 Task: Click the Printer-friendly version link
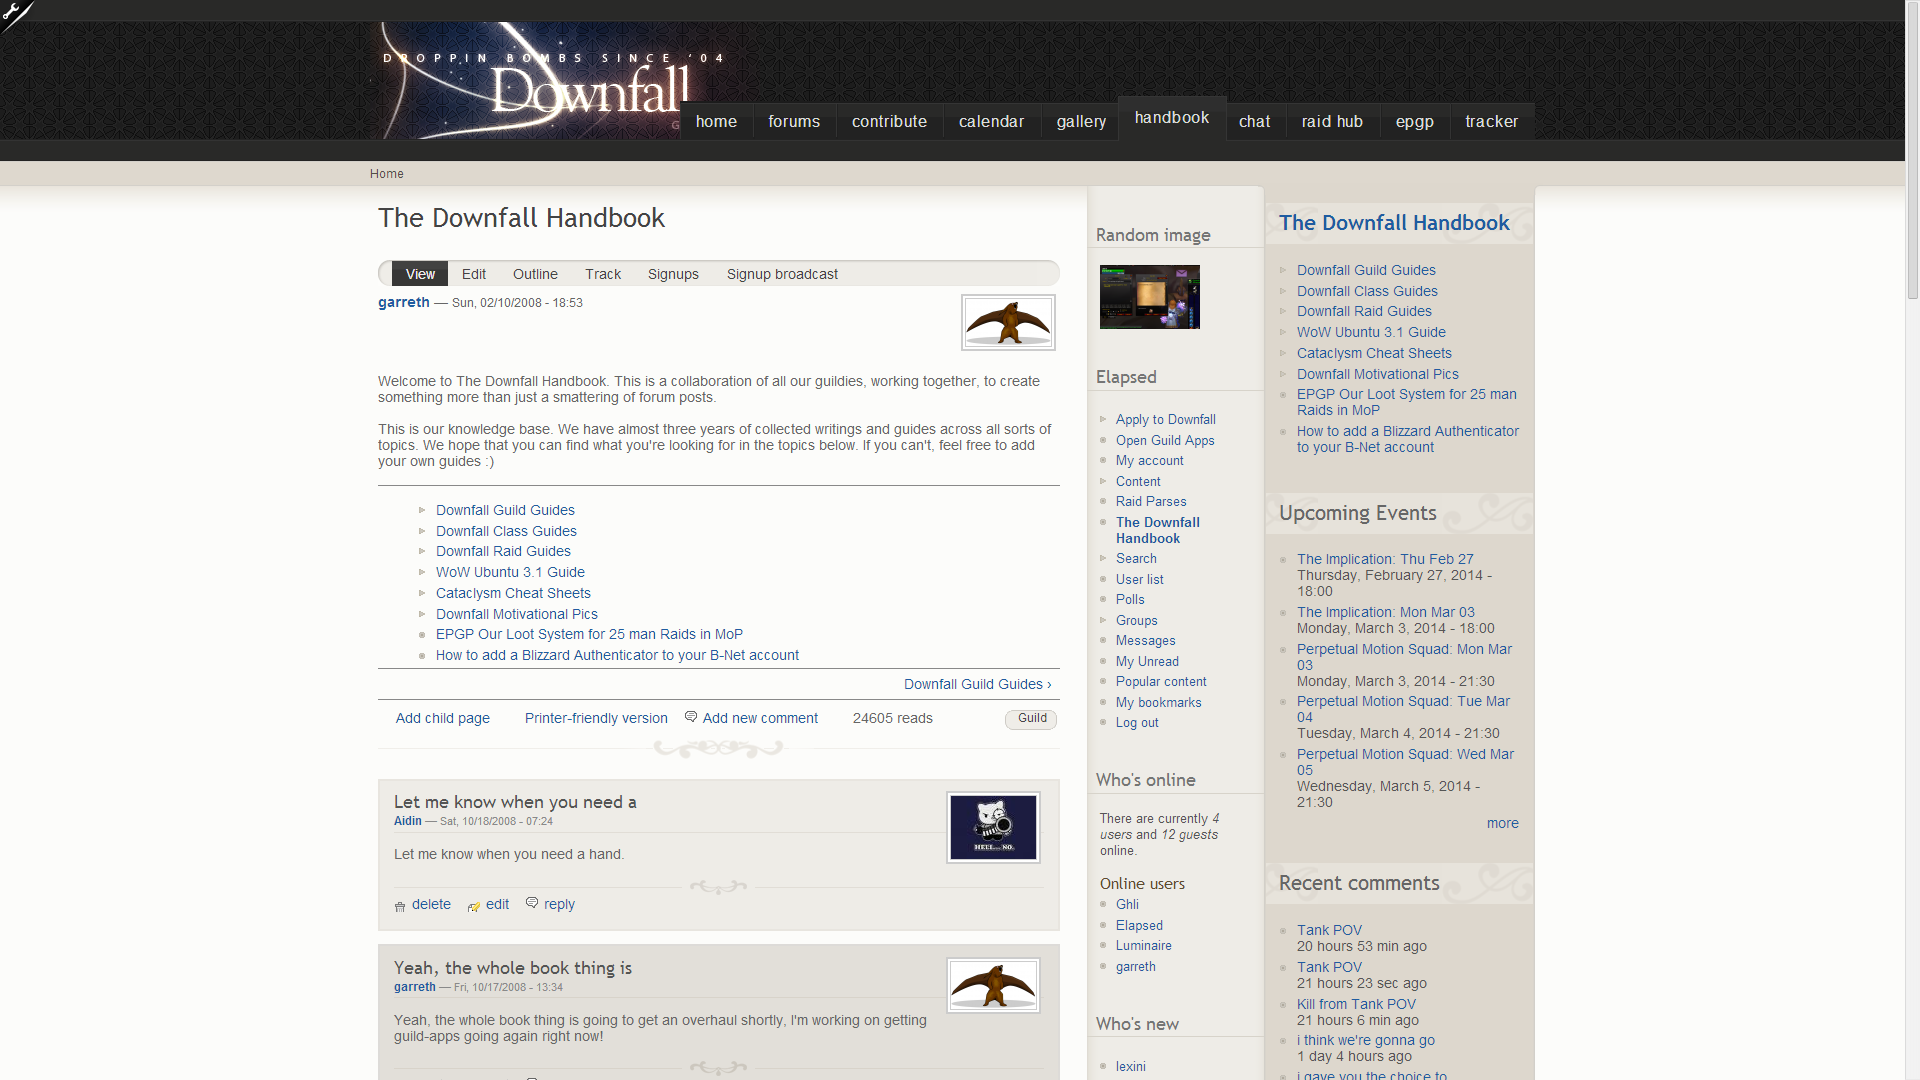coord(596,717)
